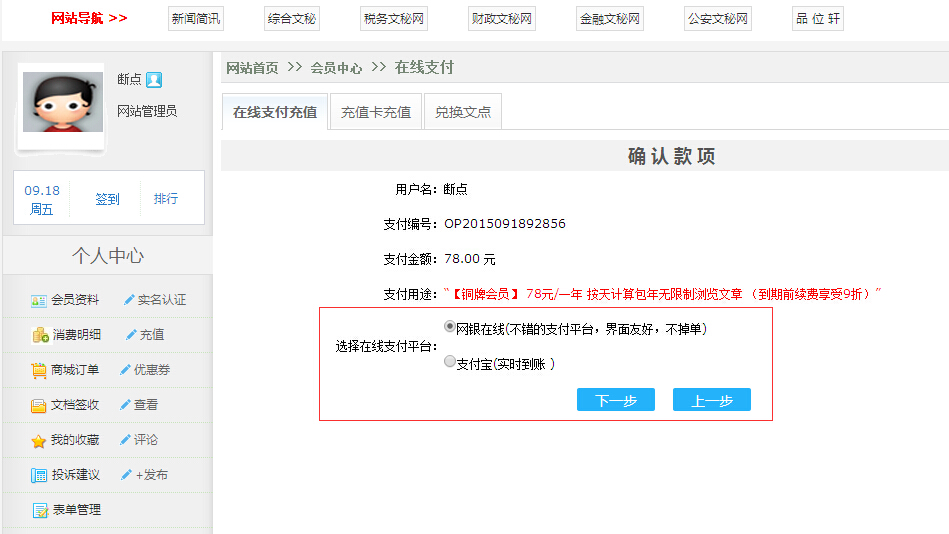Click the user avatar thumbnail
Viewport: 949px width, 534px height.
click(x=61, y=106)
